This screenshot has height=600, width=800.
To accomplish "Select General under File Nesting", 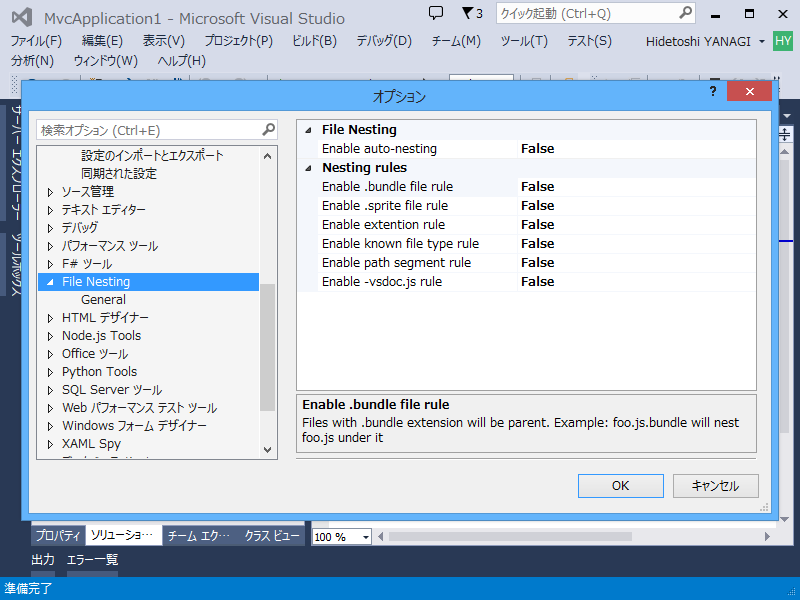I will coord(103,299).
